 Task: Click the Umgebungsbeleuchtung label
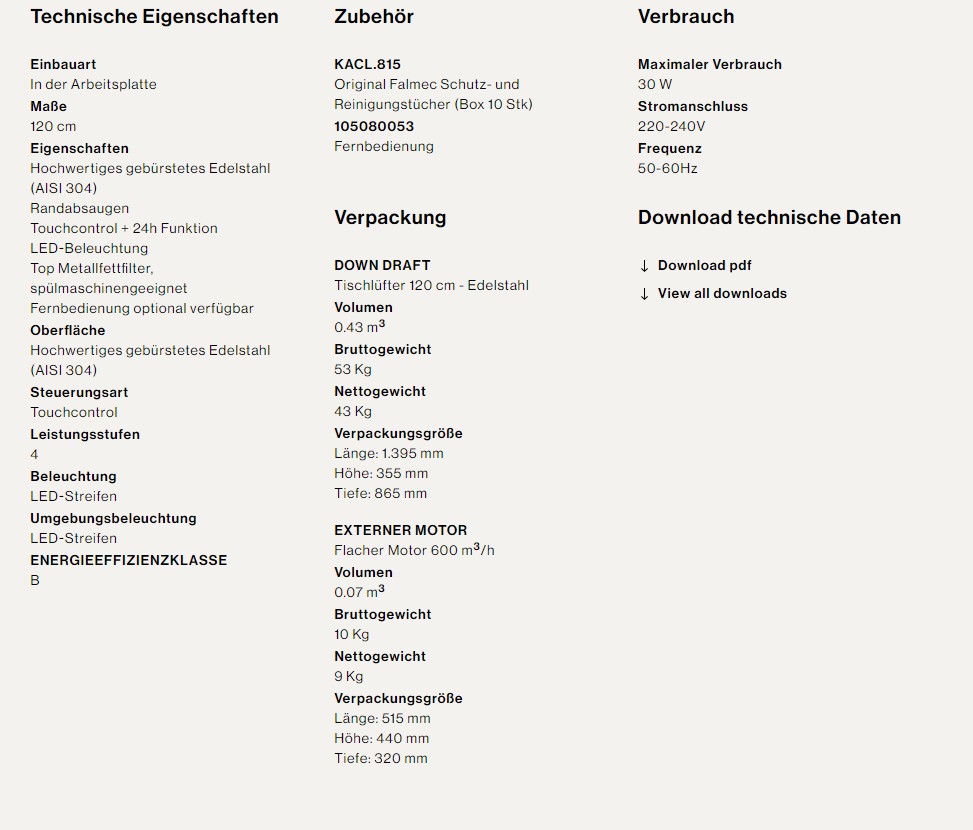click(113, 518)
